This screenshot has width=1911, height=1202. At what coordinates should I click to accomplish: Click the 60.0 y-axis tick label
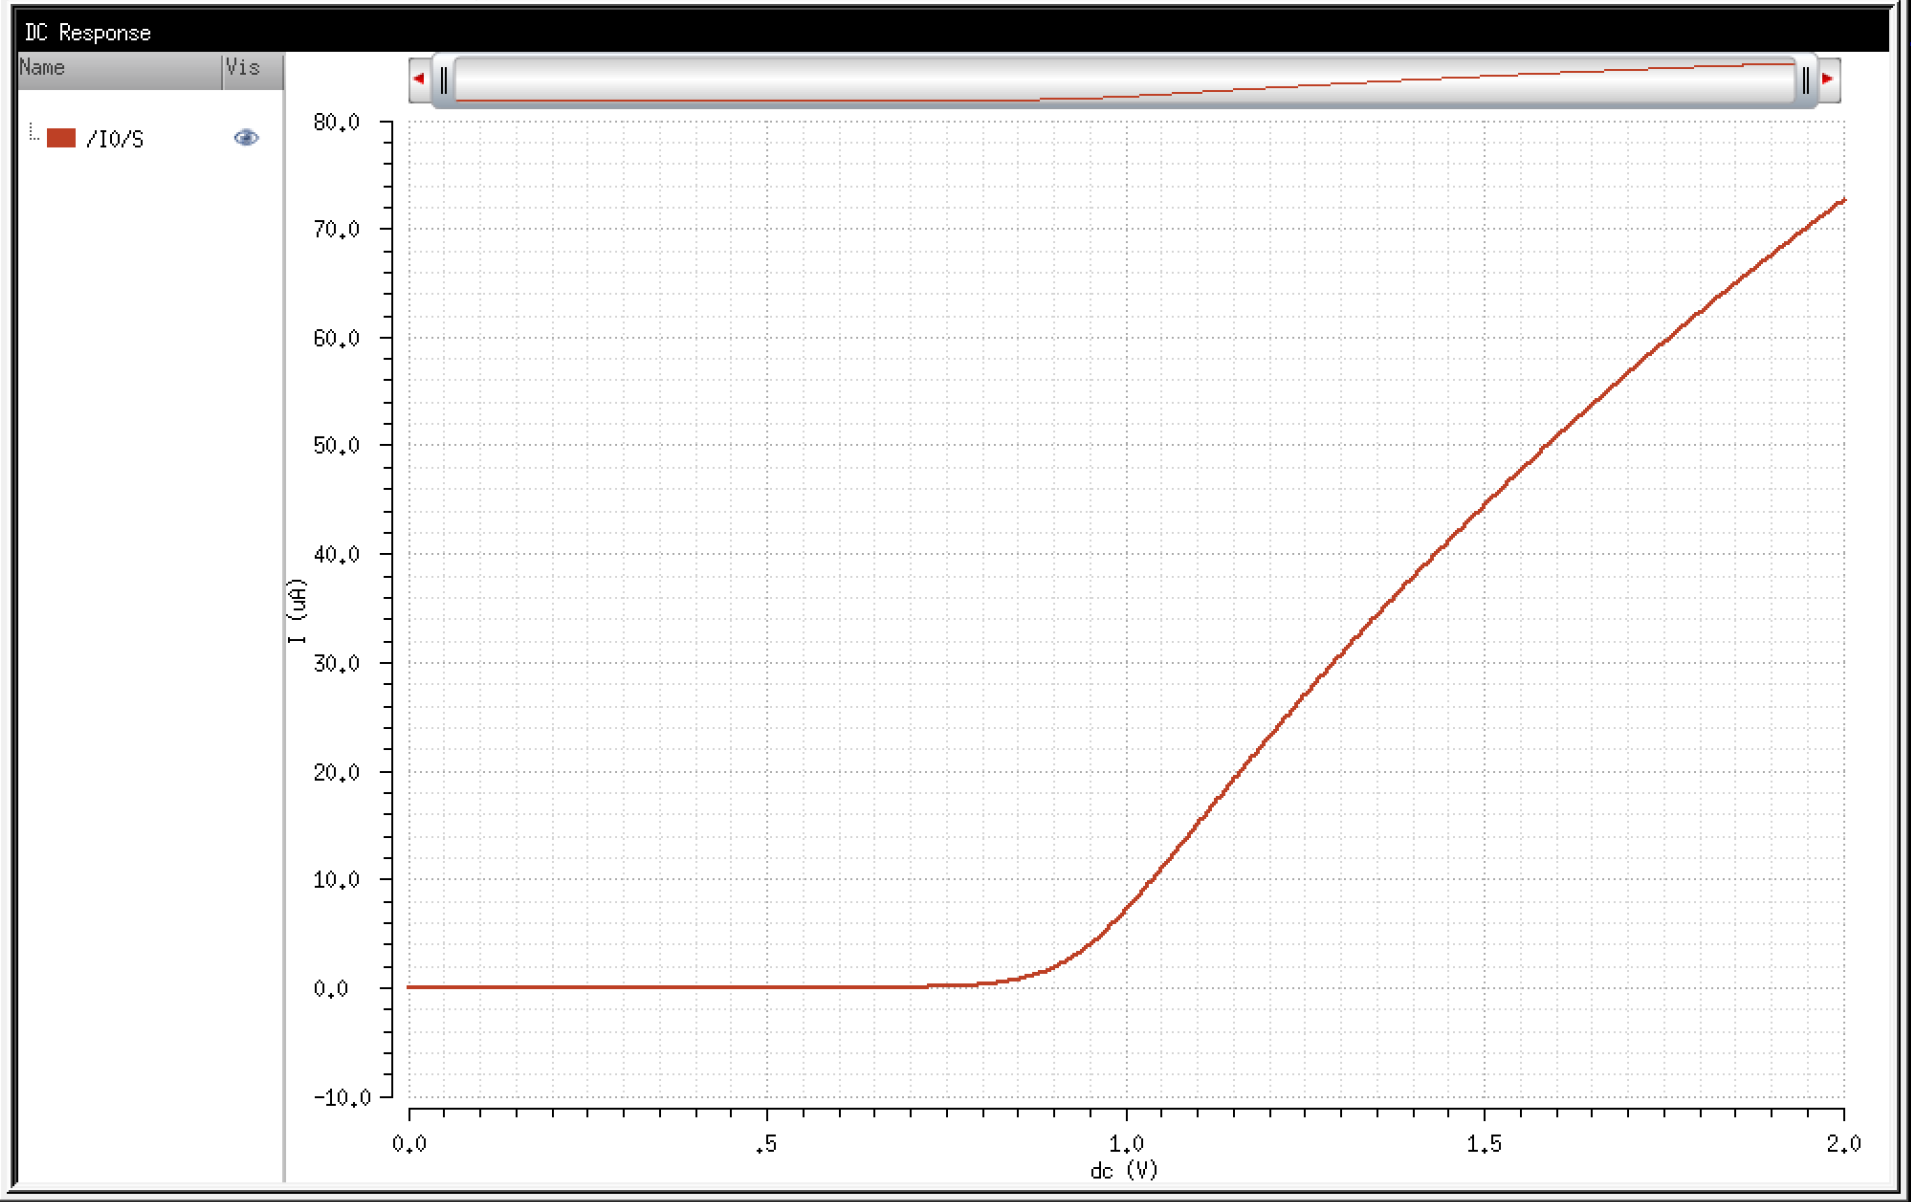pyautogui.click(x=336, y=338)
